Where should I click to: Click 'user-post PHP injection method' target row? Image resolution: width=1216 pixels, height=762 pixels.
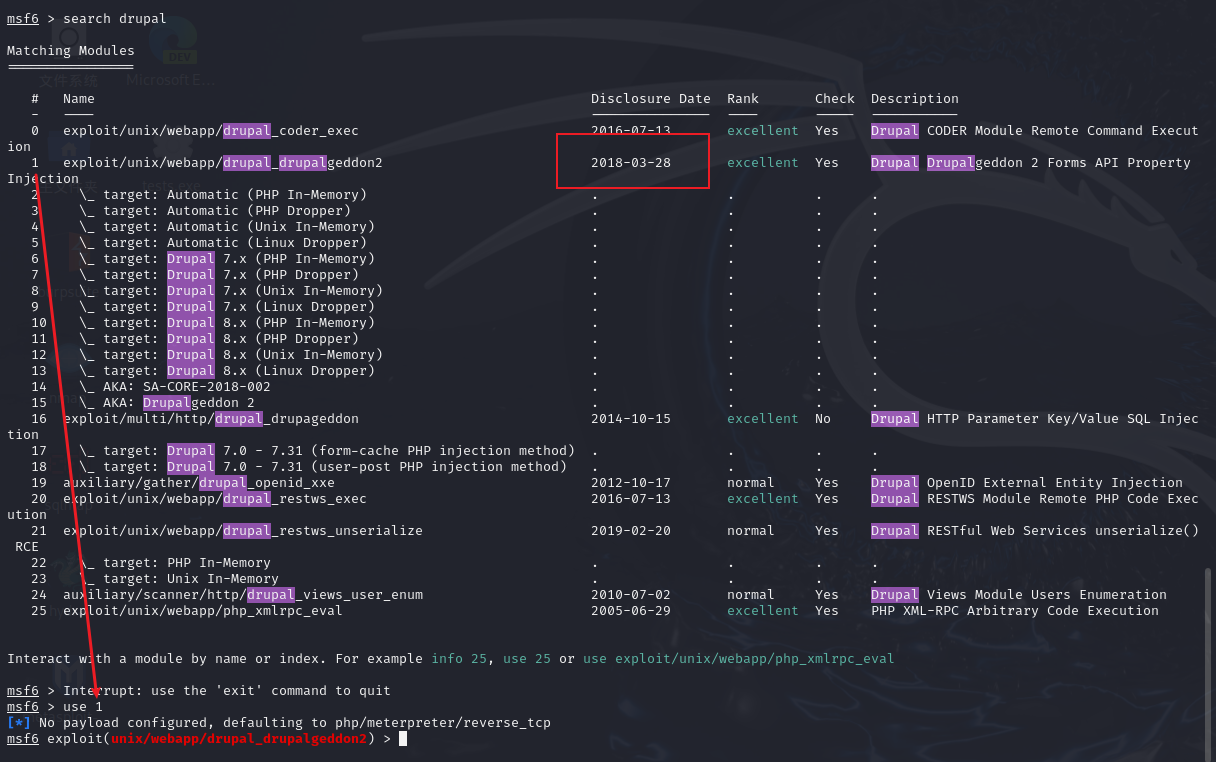(323, 467)
